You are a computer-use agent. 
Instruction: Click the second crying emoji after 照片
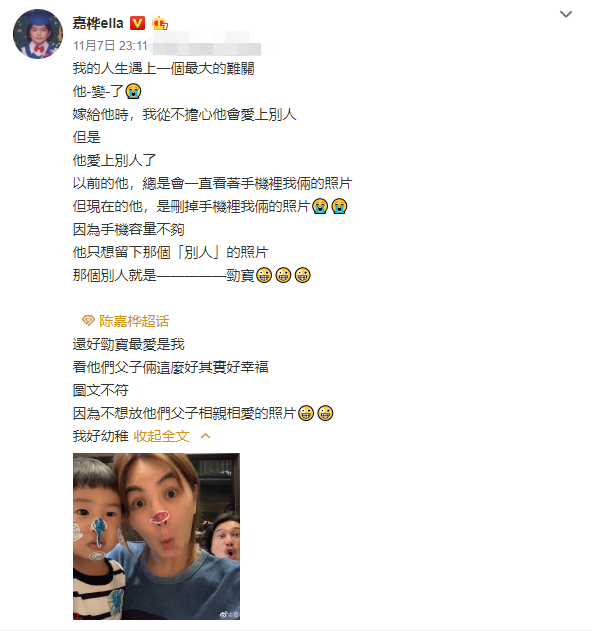[x=339, y=206]
